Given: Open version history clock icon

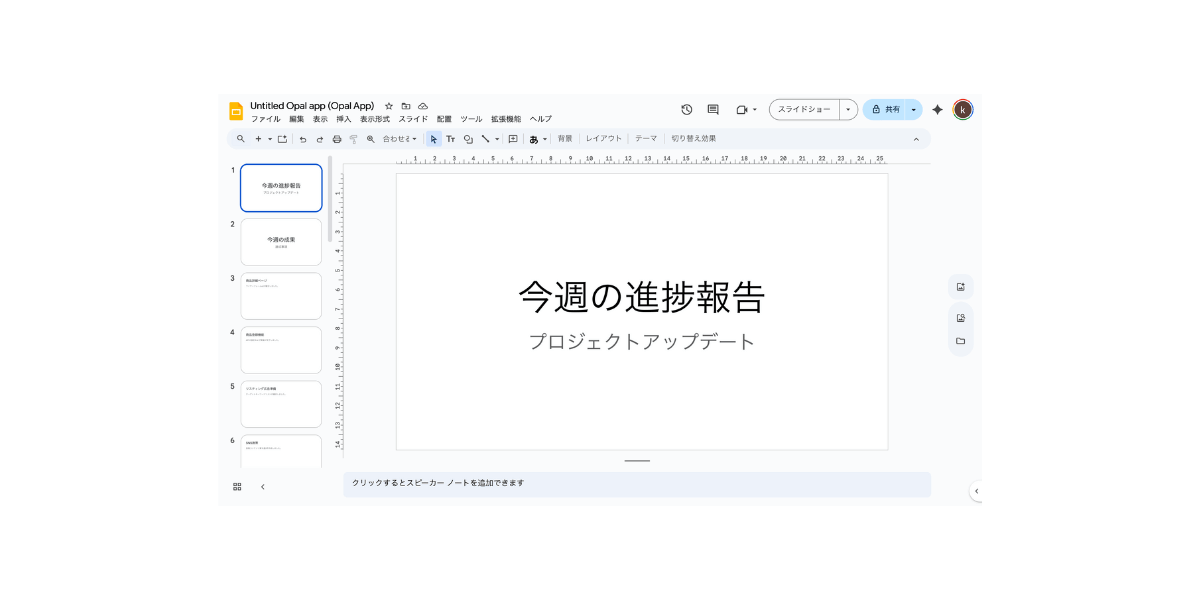Looking at the screenshot, I should (686, 110).
